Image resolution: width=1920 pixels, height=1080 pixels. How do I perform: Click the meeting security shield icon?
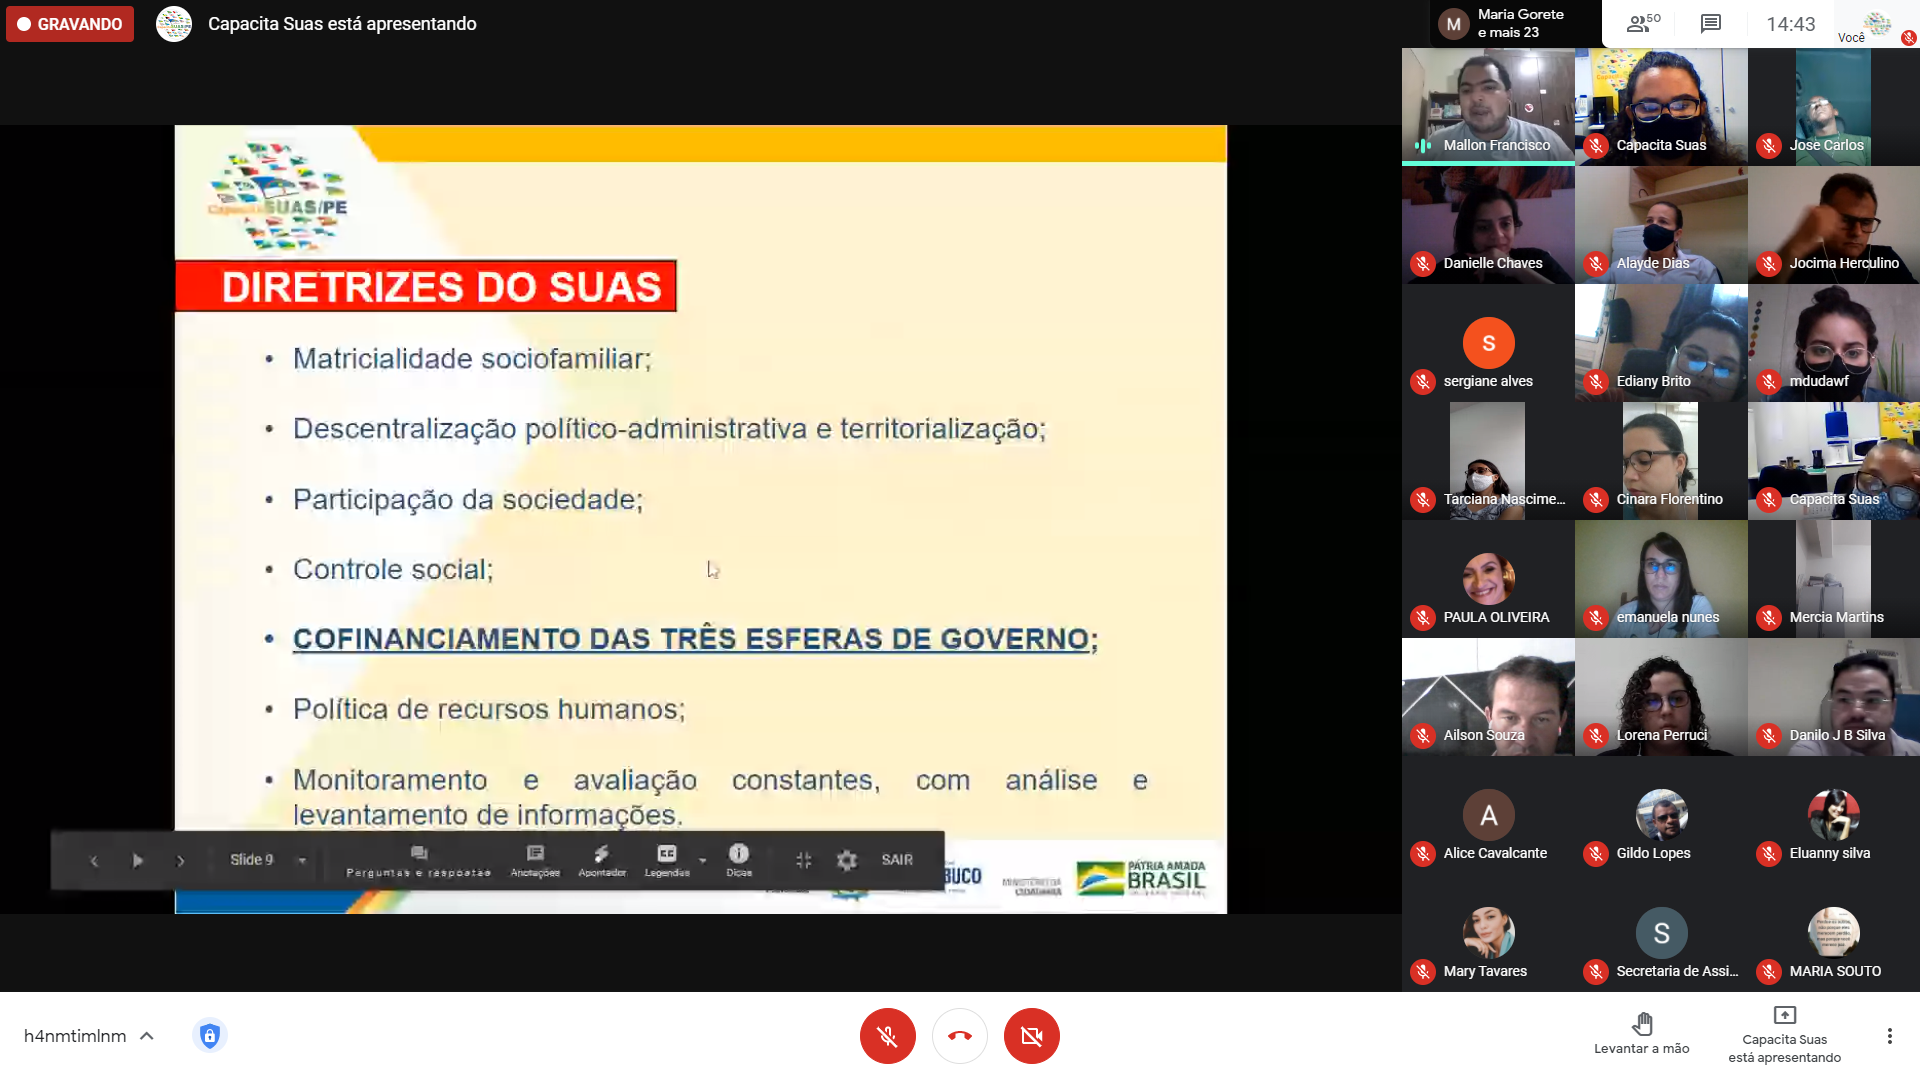pyautogui.click(x=209, y=1036)
